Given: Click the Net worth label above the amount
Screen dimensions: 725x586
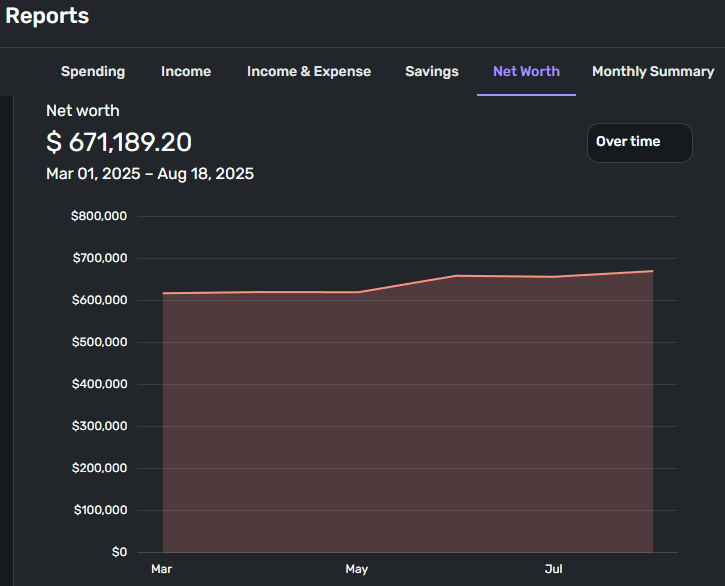Looking at the screenshot, I should pos(83,111).
